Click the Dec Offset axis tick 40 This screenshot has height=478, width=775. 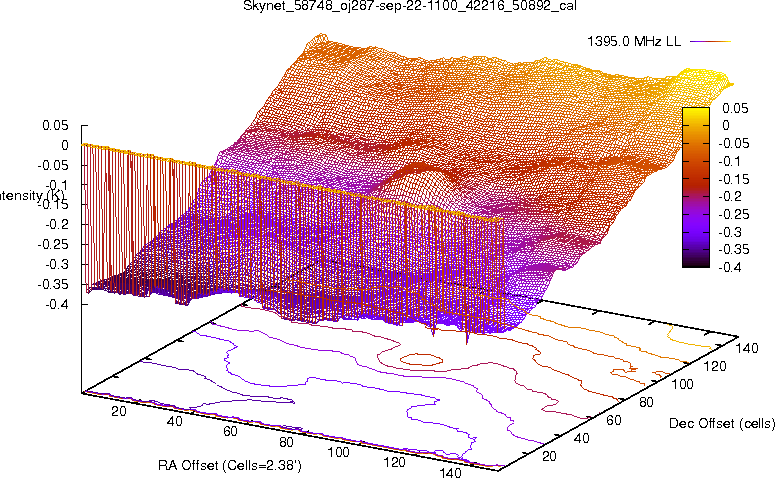(581, 438)
